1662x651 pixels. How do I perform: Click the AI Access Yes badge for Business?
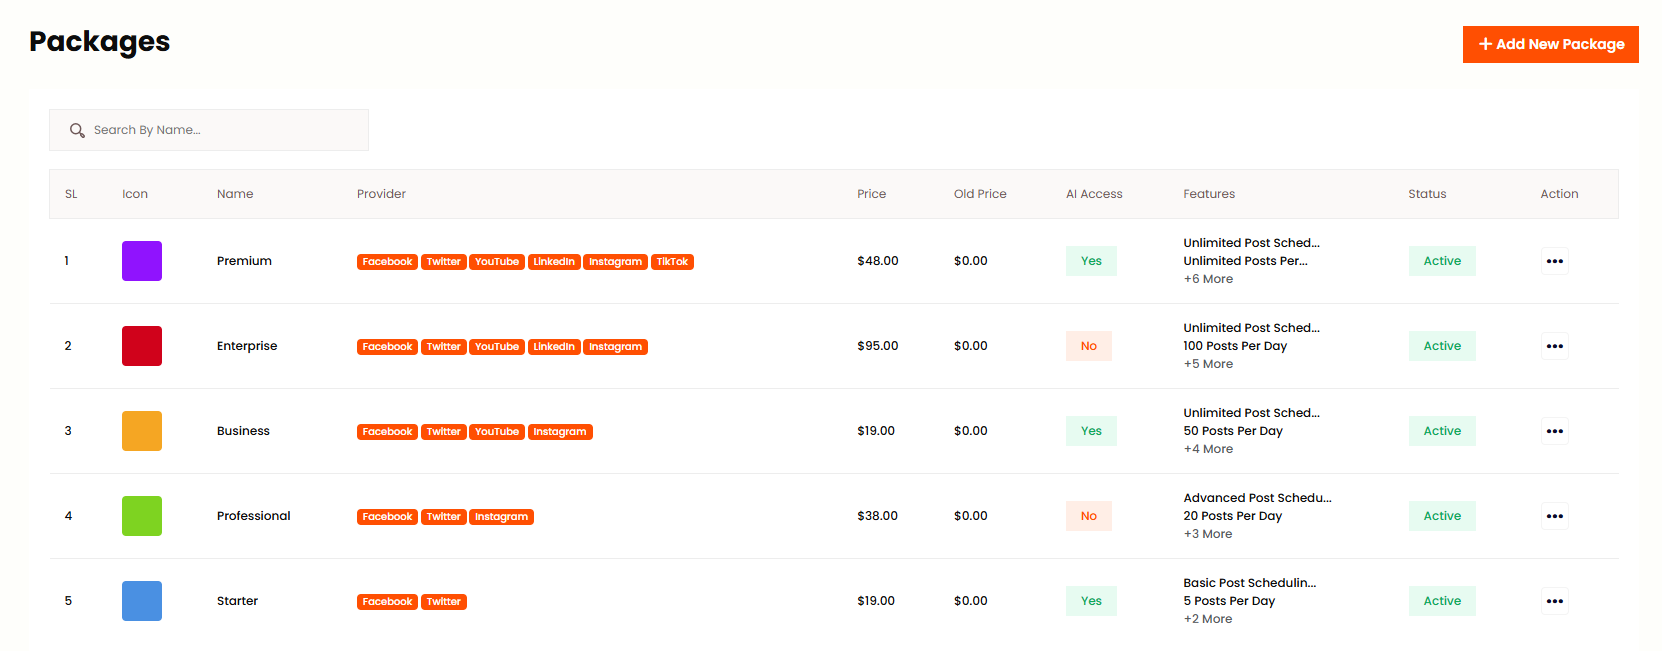click(x=1091, y=431)
